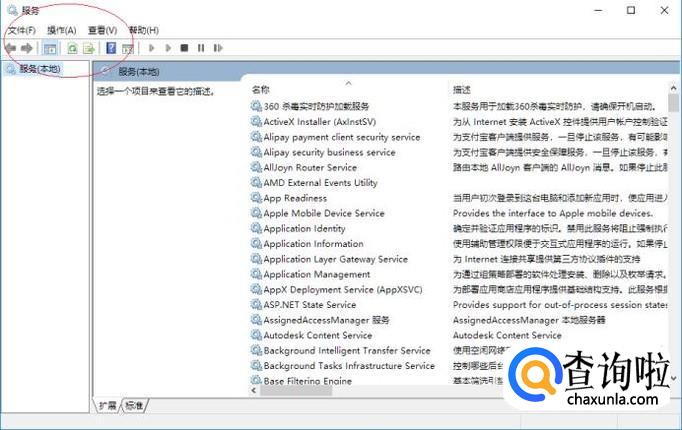Select Base Filtering Engine service
Viewport: 682px width, 430px height.
308,380
